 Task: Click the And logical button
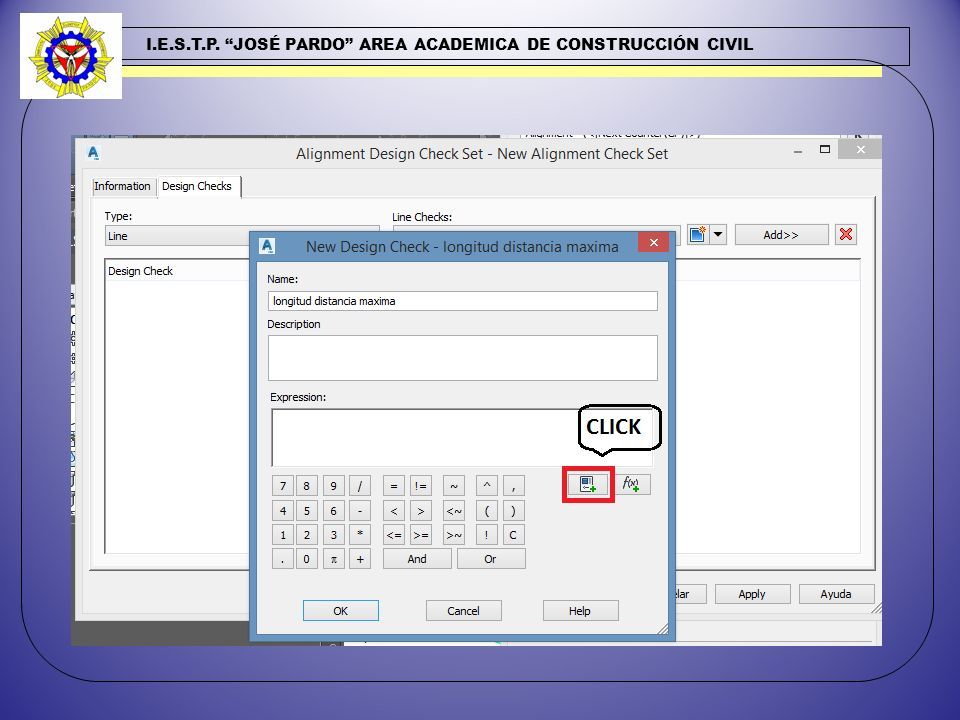[x=417, y=559]
